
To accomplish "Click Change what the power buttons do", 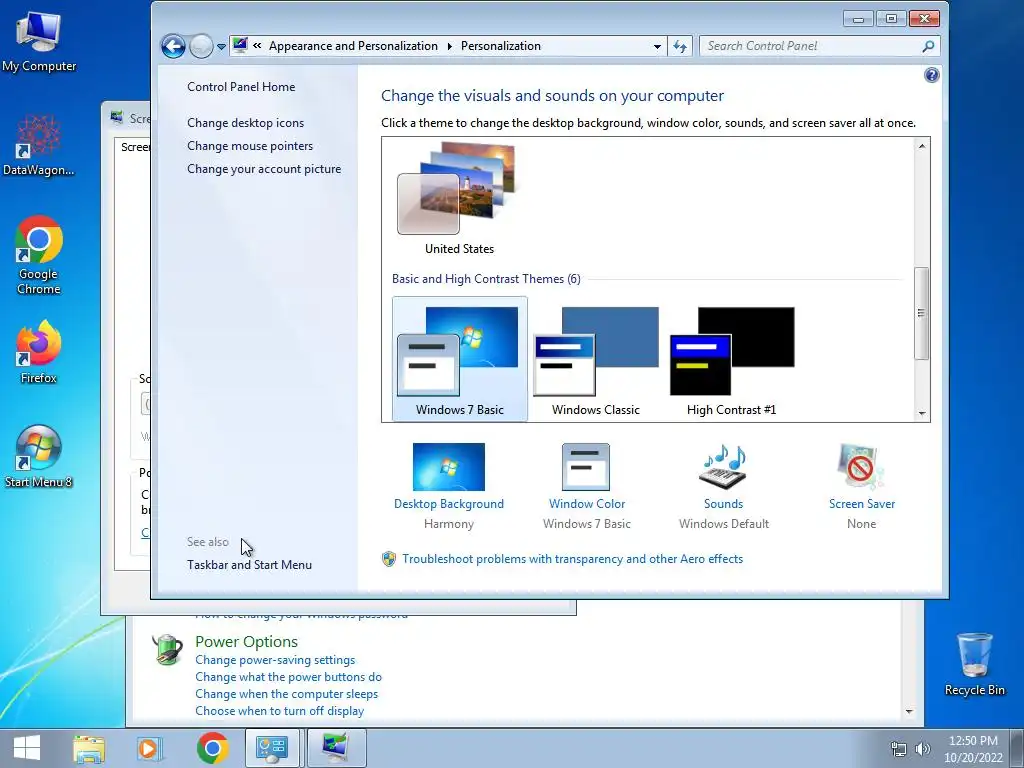I will pos(288,677).
